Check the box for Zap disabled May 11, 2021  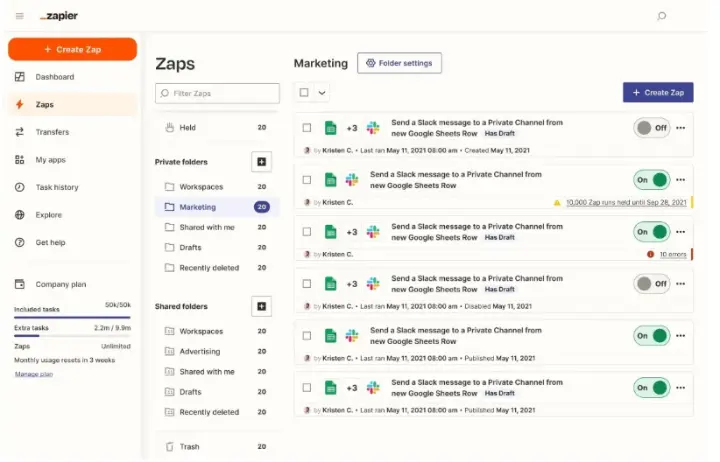[307, 283]
